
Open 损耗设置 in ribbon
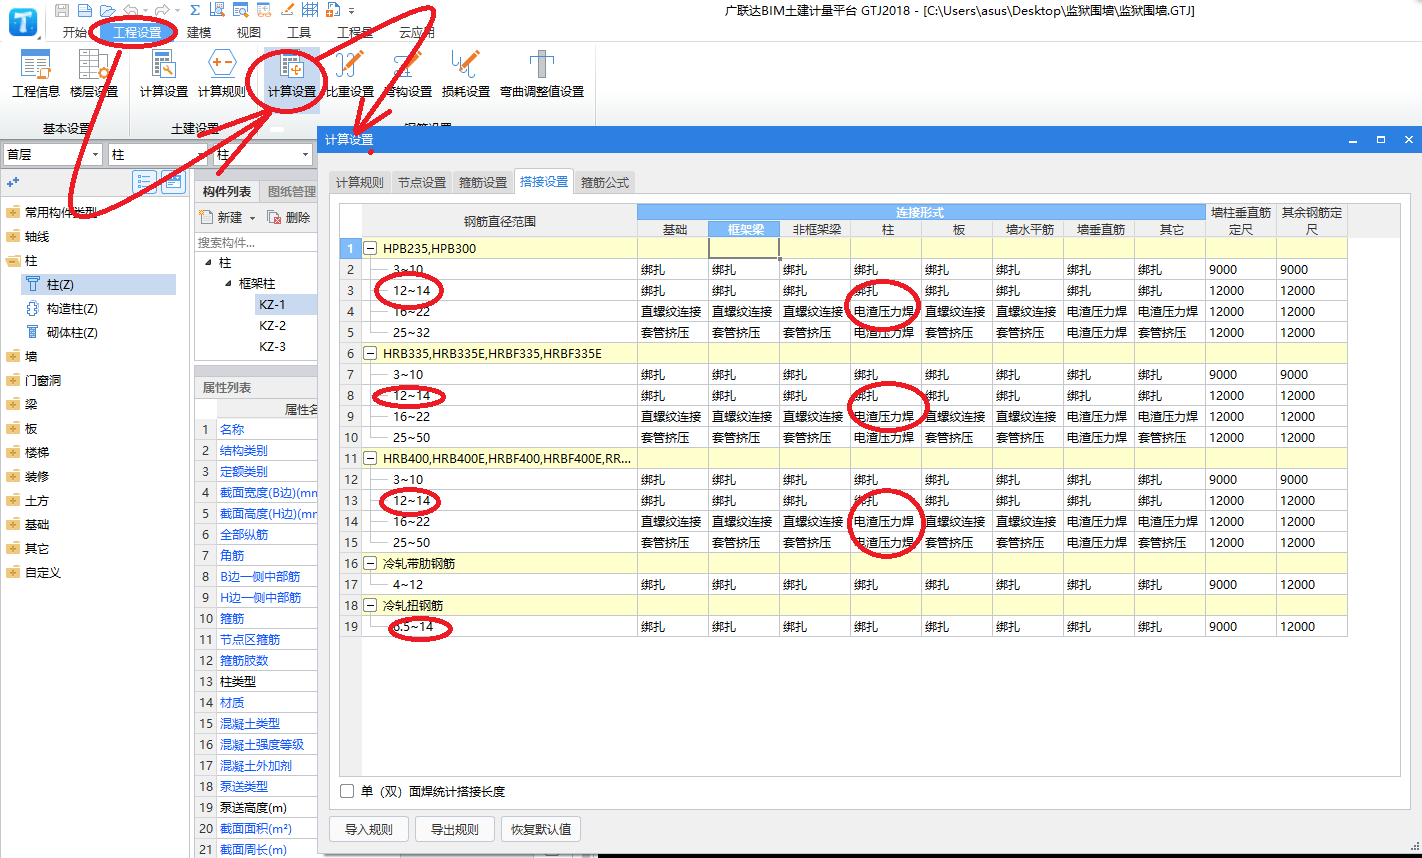[x=466, y=75]
